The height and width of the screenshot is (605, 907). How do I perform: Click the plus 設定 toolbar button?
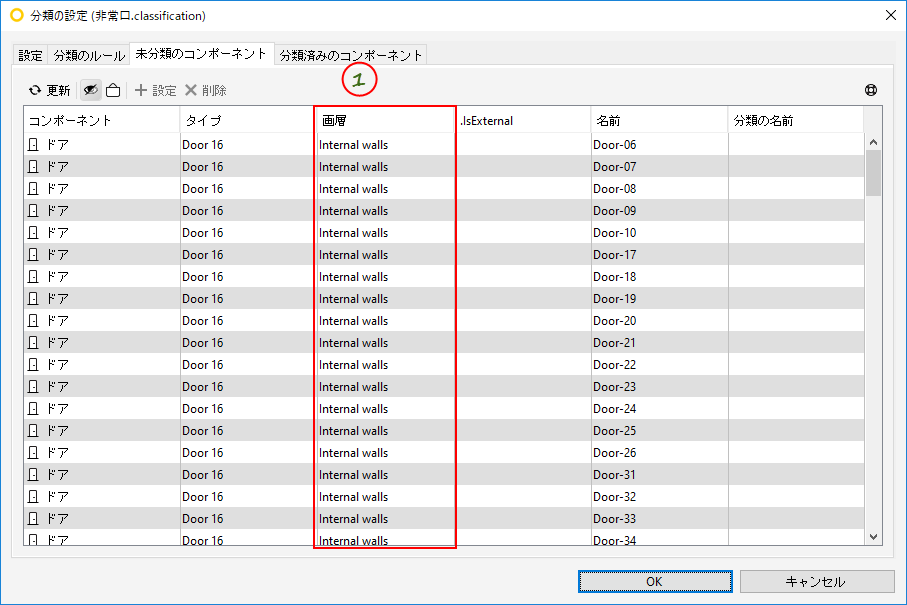156,90
